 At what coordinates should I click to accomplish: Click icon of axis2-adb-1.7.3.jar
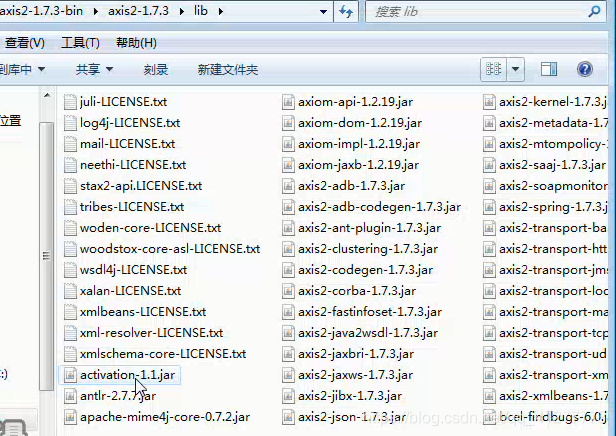288,186
